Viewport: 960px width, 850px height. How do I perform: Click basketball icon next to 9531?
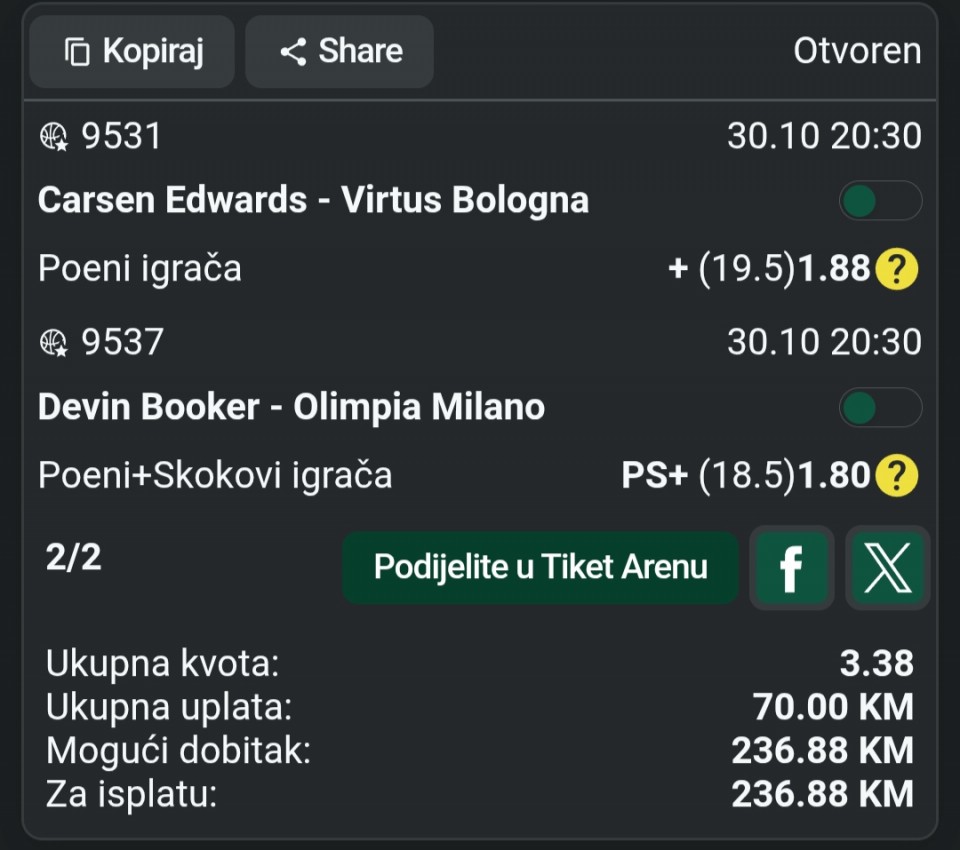tap(54, 136)
